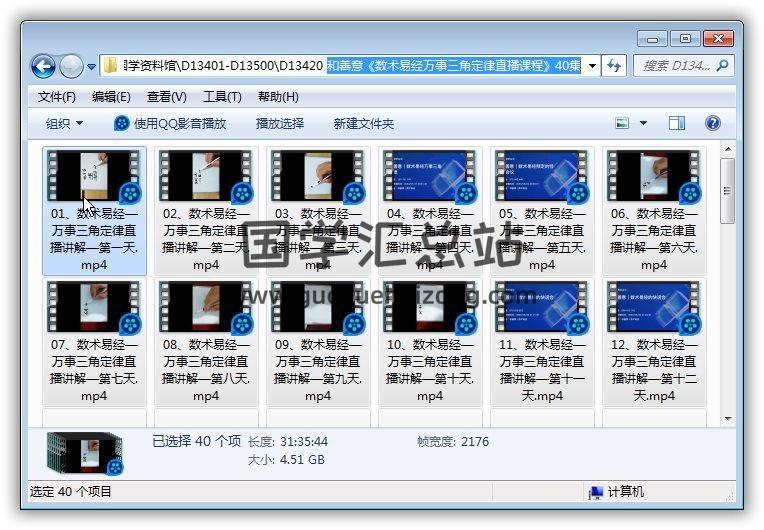
Task: Open the 帮助(H) menu
Action: click(278, 97)
